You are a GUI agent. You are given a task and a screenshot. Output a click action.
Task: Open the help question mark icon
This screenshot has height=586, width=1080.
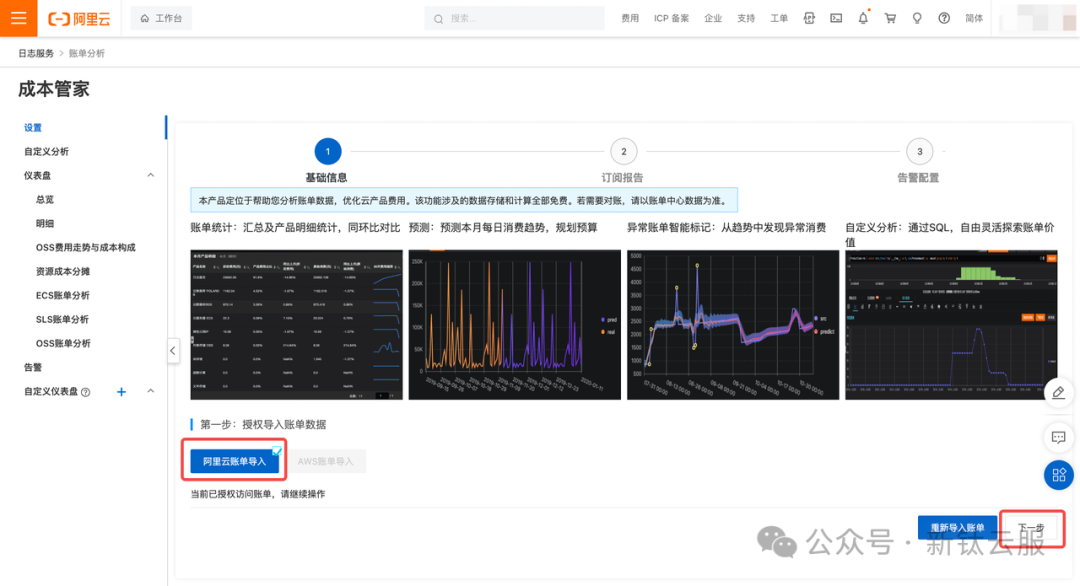tap(944, 19)
